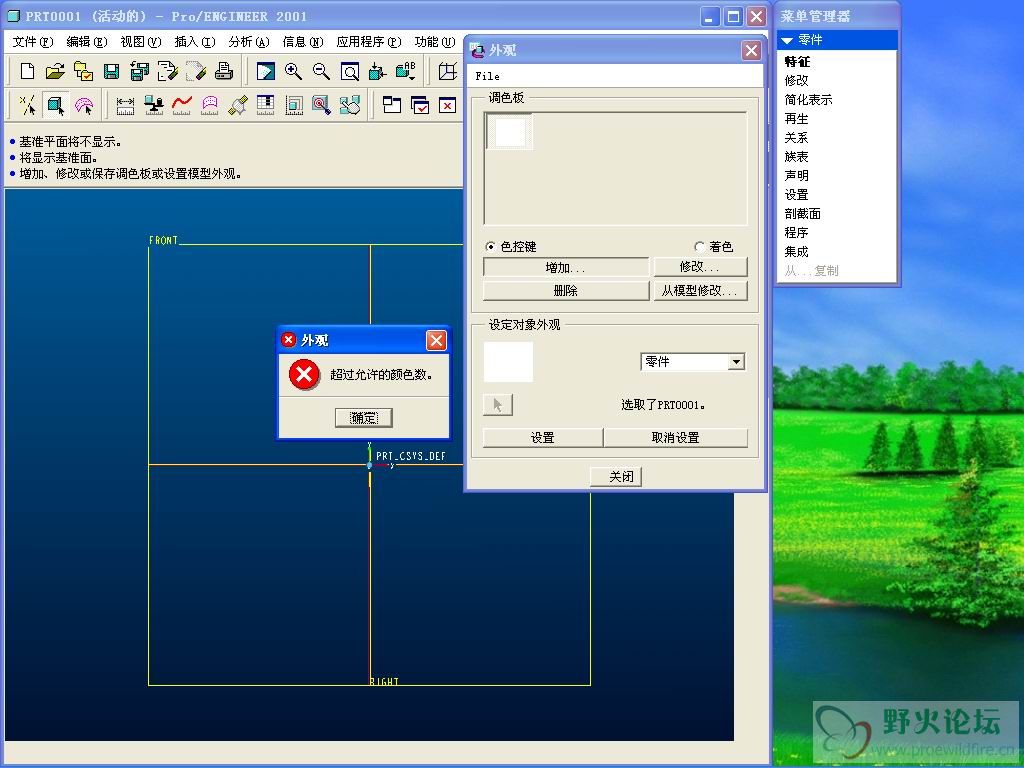Open the File menu in 外观 dialog
The image size is (1024, 768).
pyautogui.click(x=487, y=76)
